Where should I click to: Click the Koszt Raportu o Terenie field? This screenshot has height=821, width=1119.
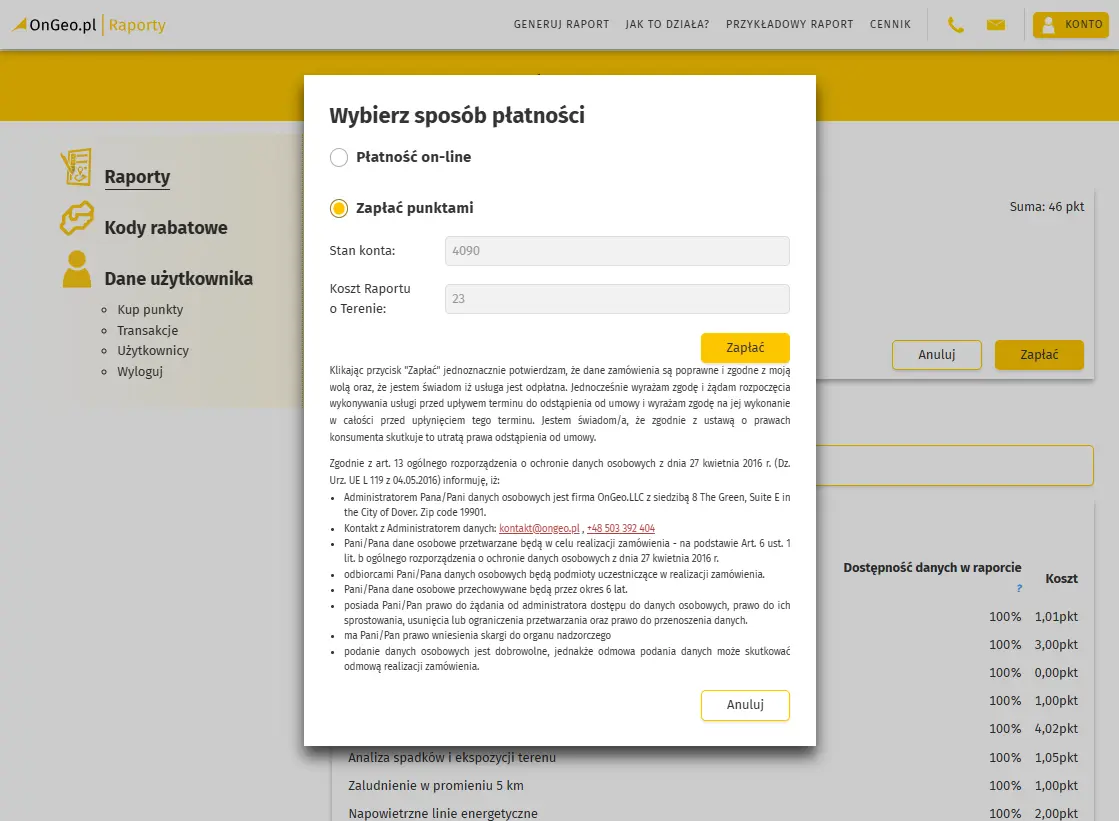pyautogui.click(x=617, y=299)
